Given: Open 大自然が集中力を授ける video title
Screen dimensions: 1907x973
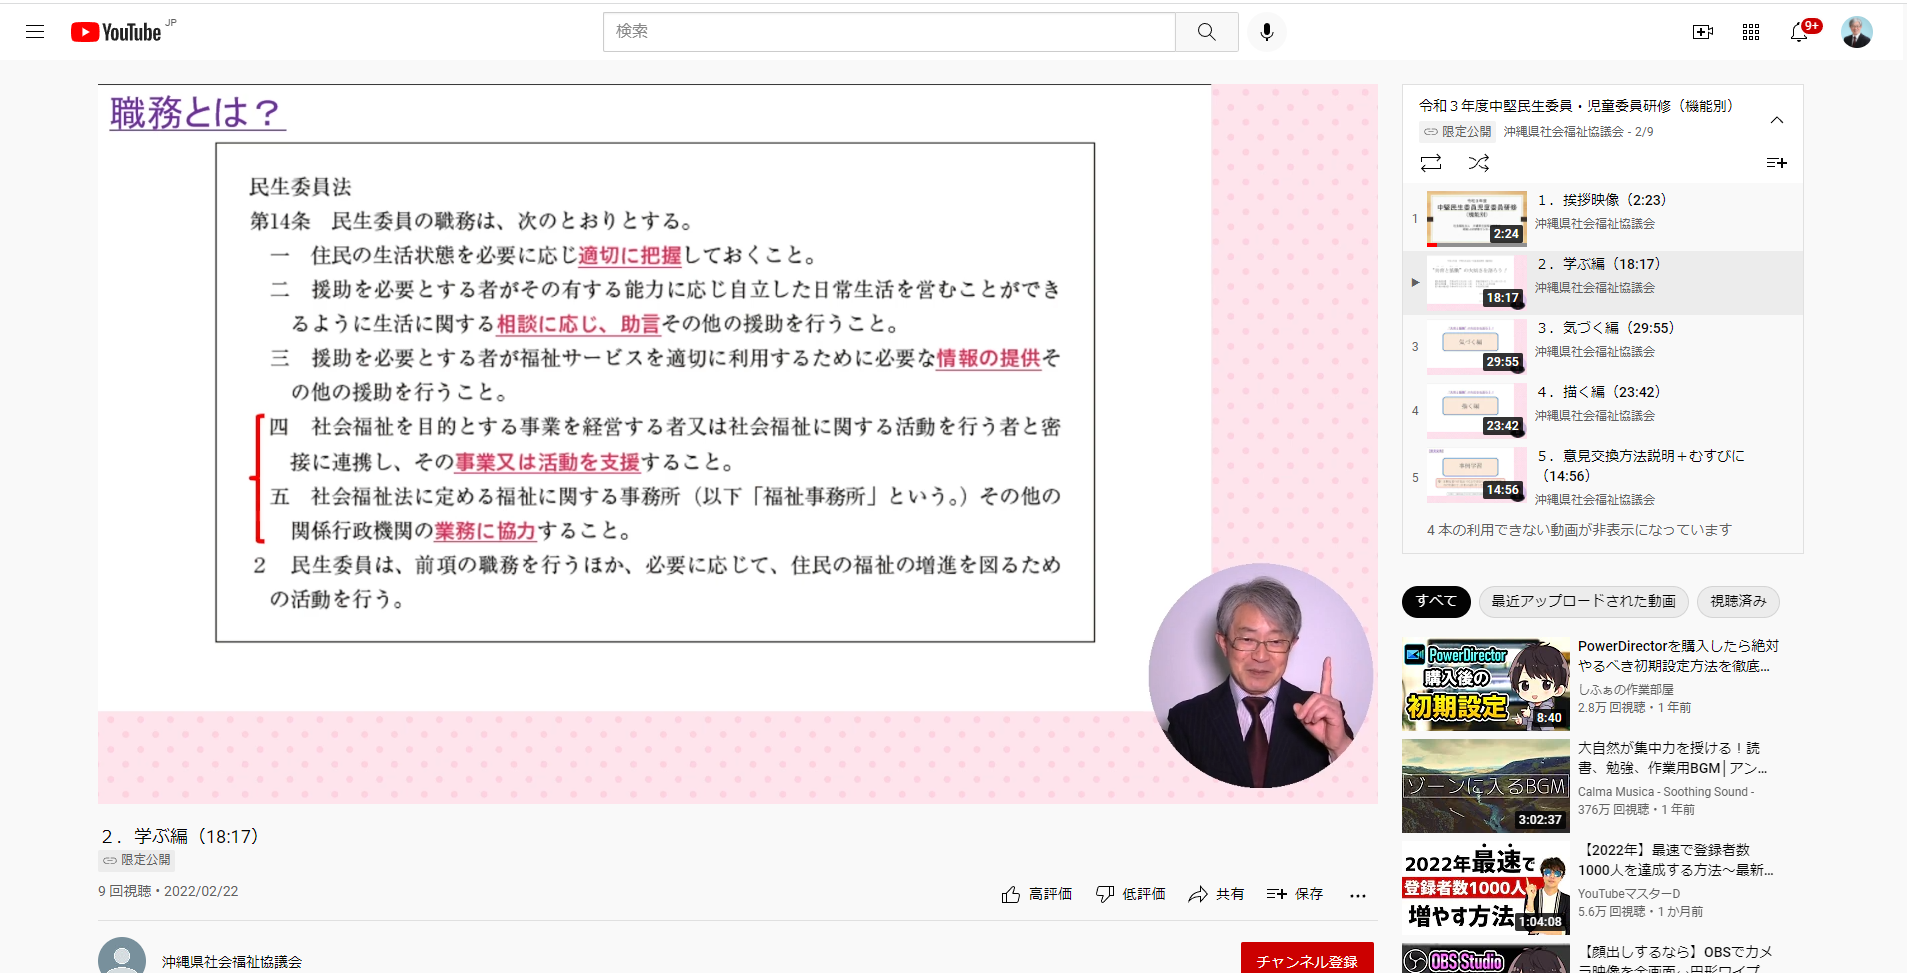Looking at the screenshot, I should 1672,758.
